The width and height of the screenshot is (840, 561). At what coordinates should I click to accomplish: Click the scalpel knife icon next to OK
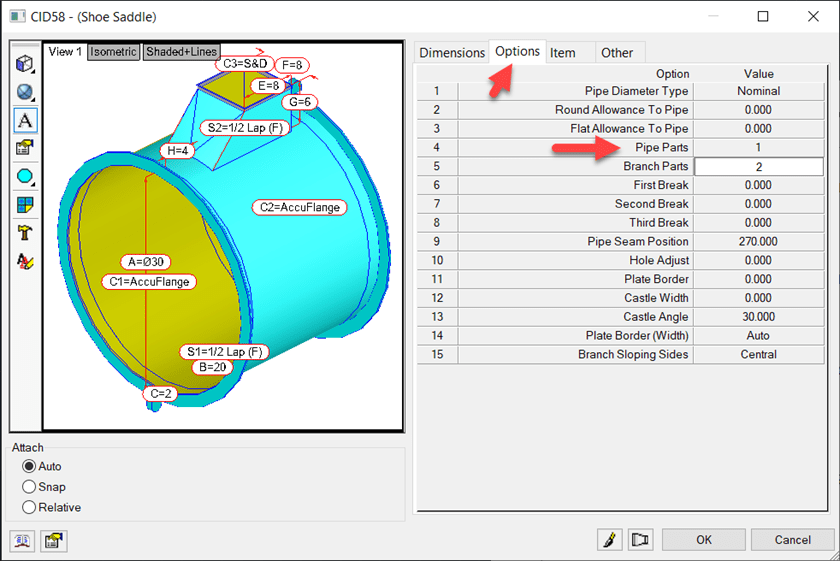610,540
